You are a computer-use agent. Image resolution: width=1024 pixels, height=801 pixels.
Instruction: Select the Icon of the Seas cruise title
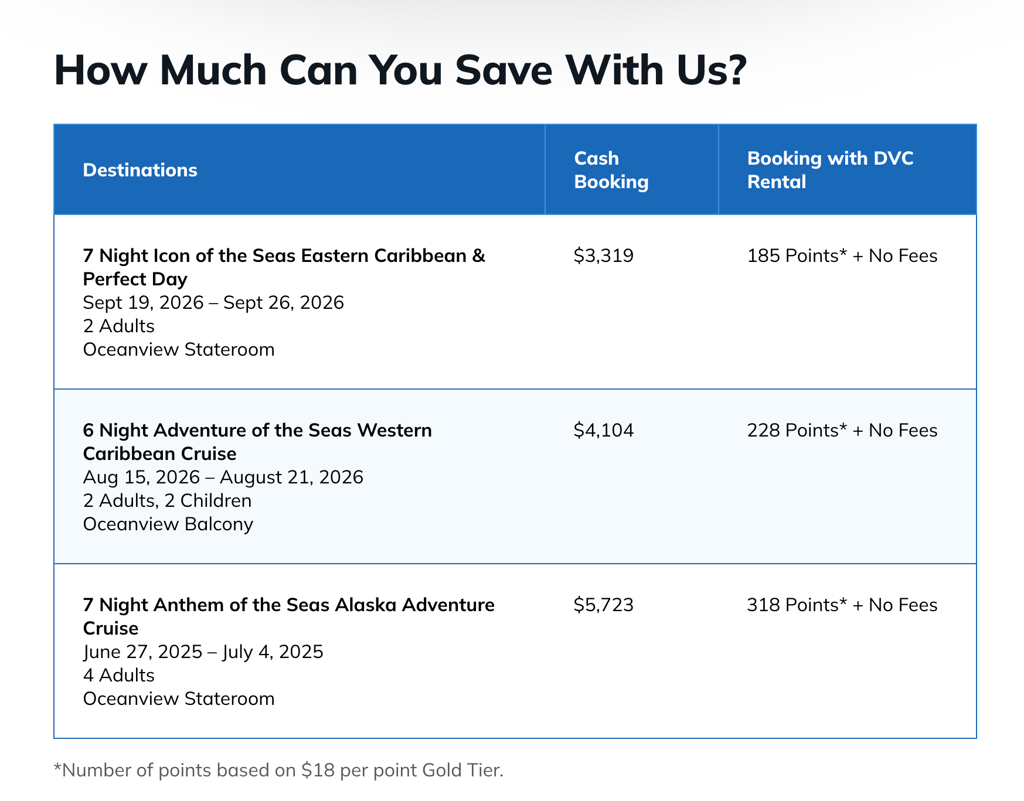pos(284,267)
